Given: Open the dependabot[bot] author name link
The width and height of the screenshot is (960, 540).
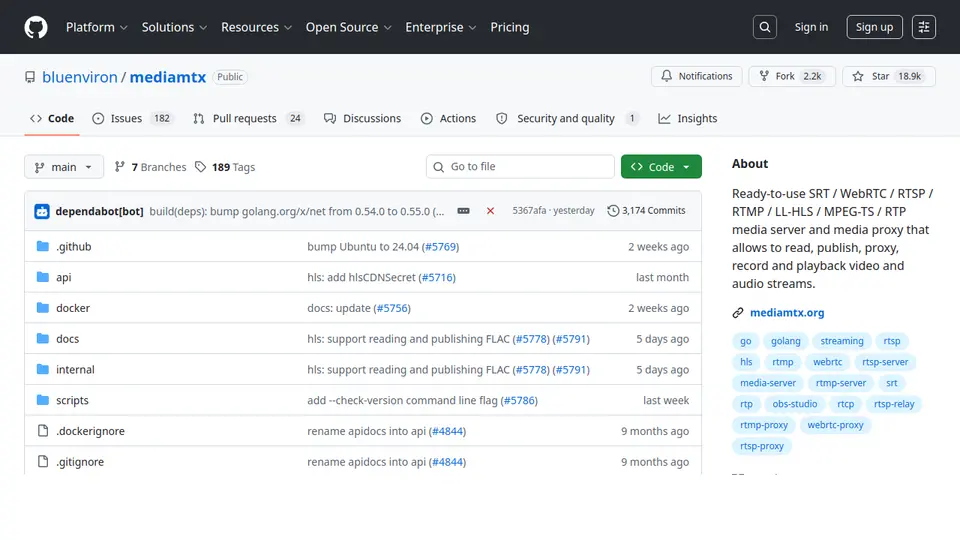Looking at the screenshot, I should point(99,211).
